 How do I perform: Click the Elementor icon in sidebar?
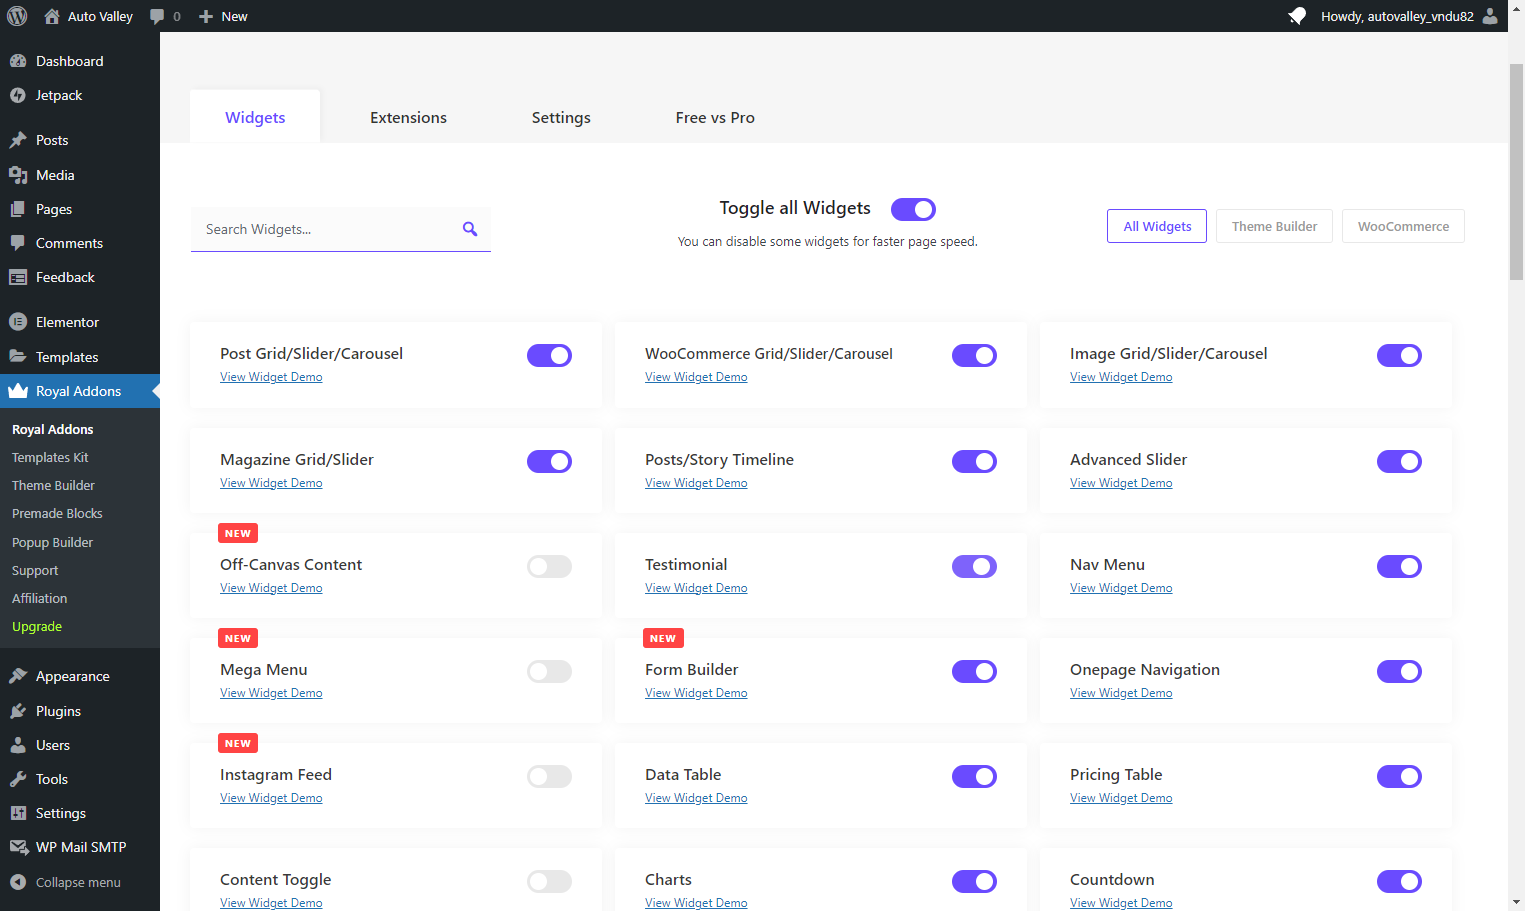tap(18, 322)
